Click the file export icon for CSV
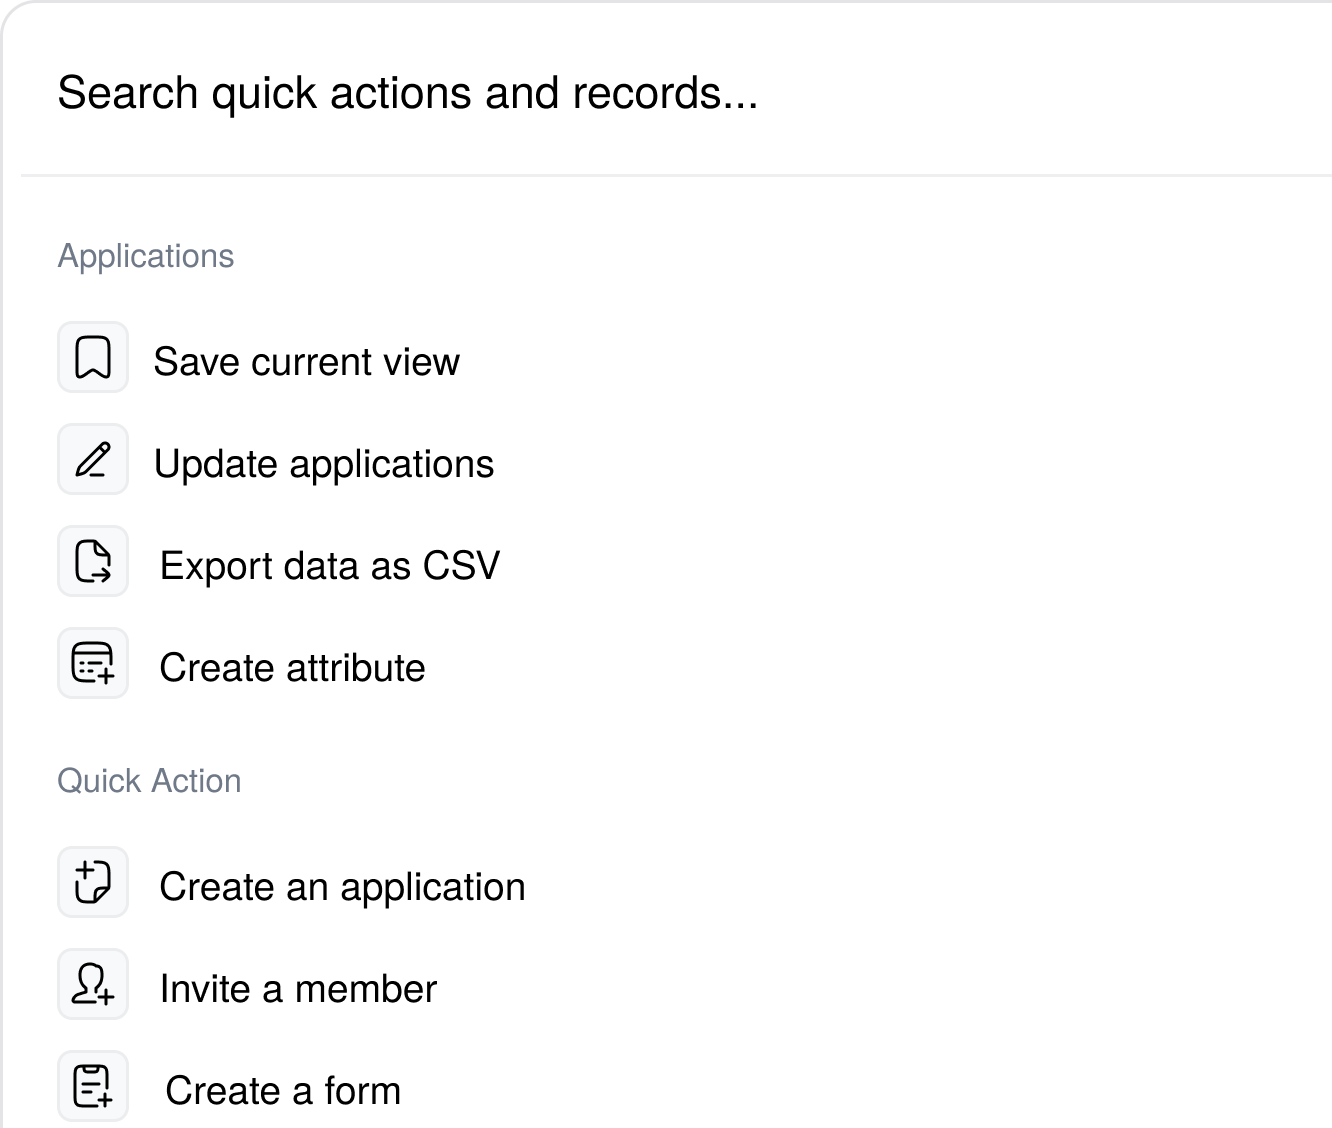This screenshot has width=1332, height=1128. coord(93,562)
